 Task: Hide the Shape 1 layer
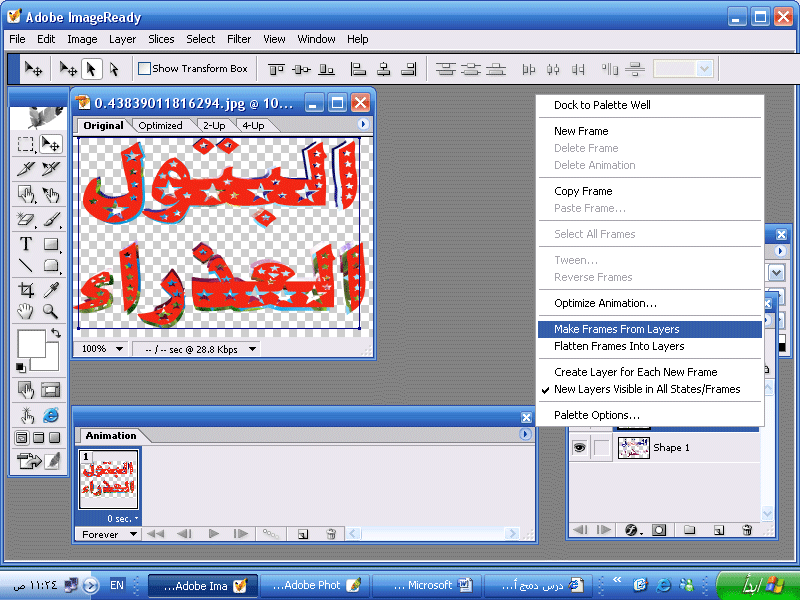click(579, 448)
